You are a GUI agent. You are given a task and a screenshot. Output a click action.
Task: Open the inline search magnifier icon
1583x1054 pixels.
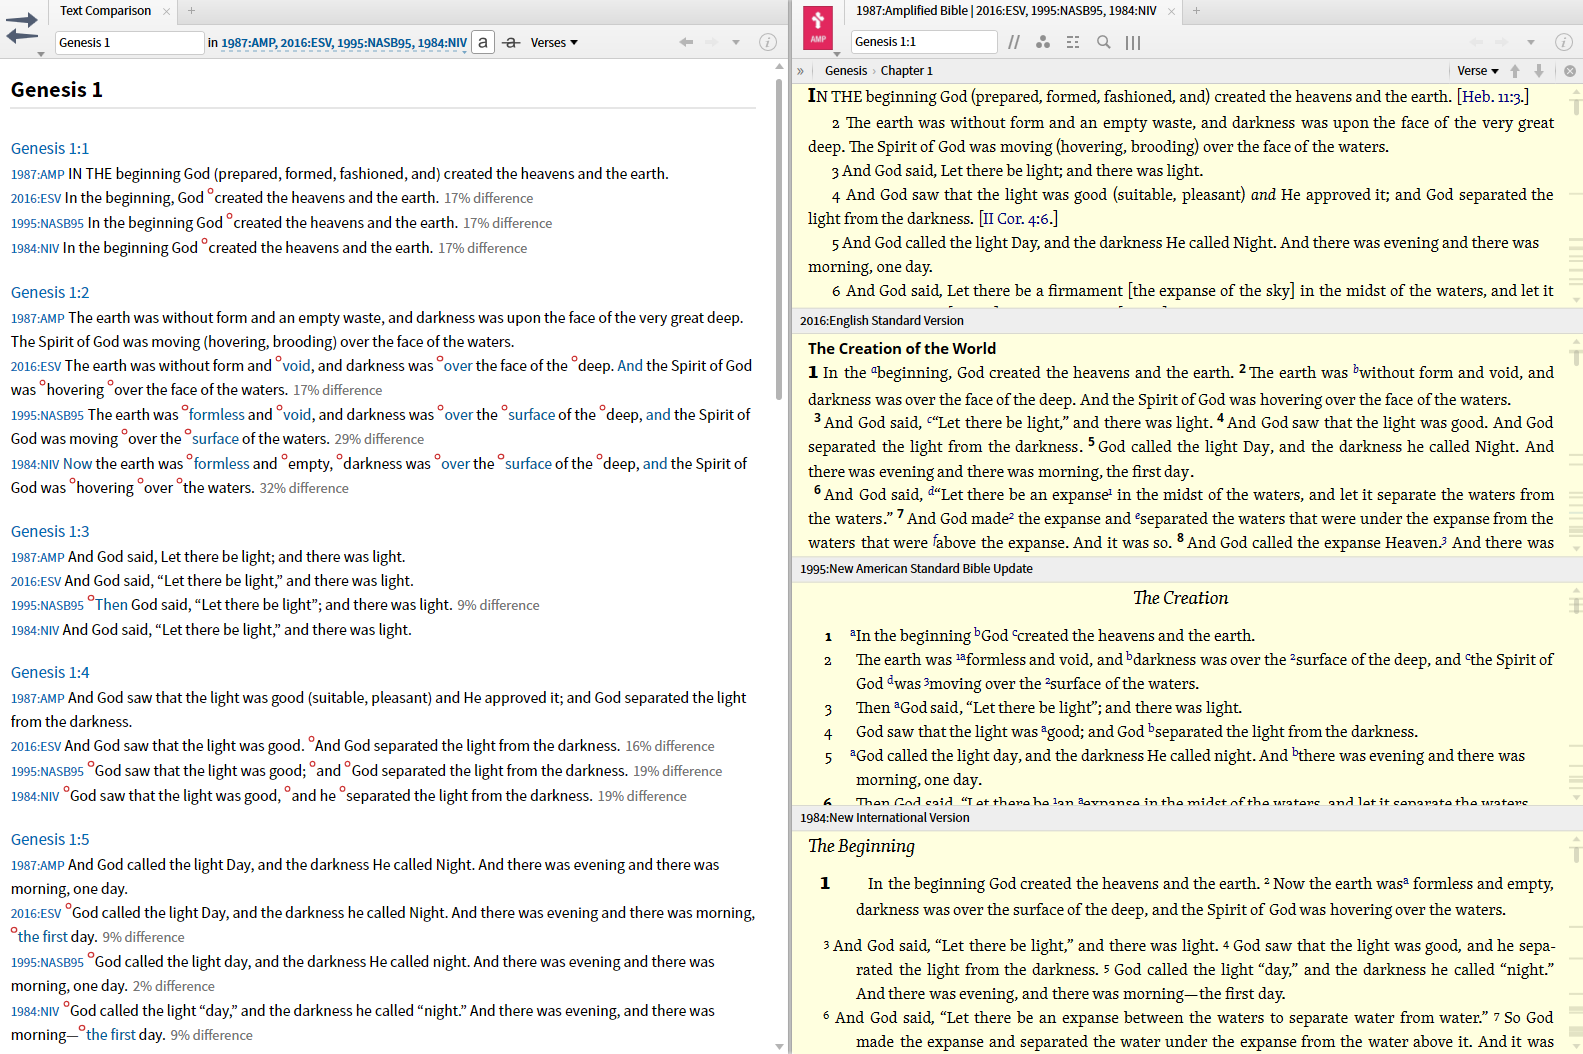click(1104, 42)
